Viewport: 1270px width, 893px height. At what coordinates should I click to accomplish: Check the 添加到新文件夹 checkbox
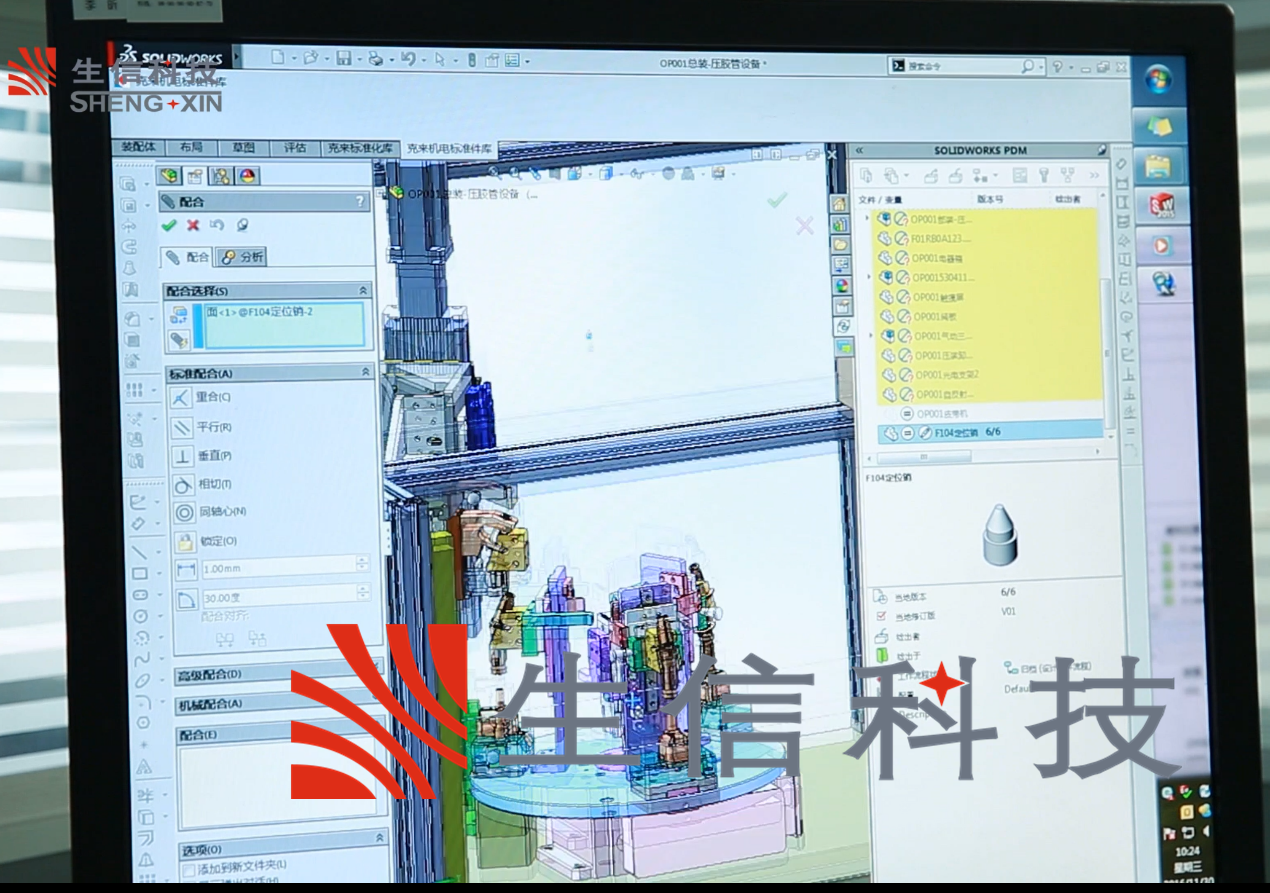[188, 870]
